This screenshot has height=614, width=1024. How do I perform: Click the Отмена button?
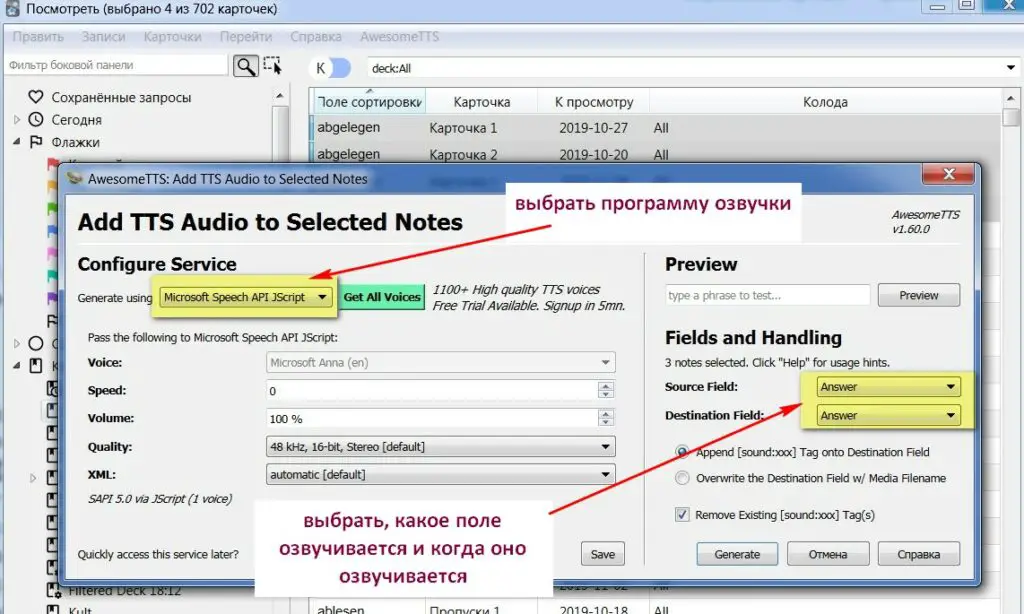click(827, 554)
